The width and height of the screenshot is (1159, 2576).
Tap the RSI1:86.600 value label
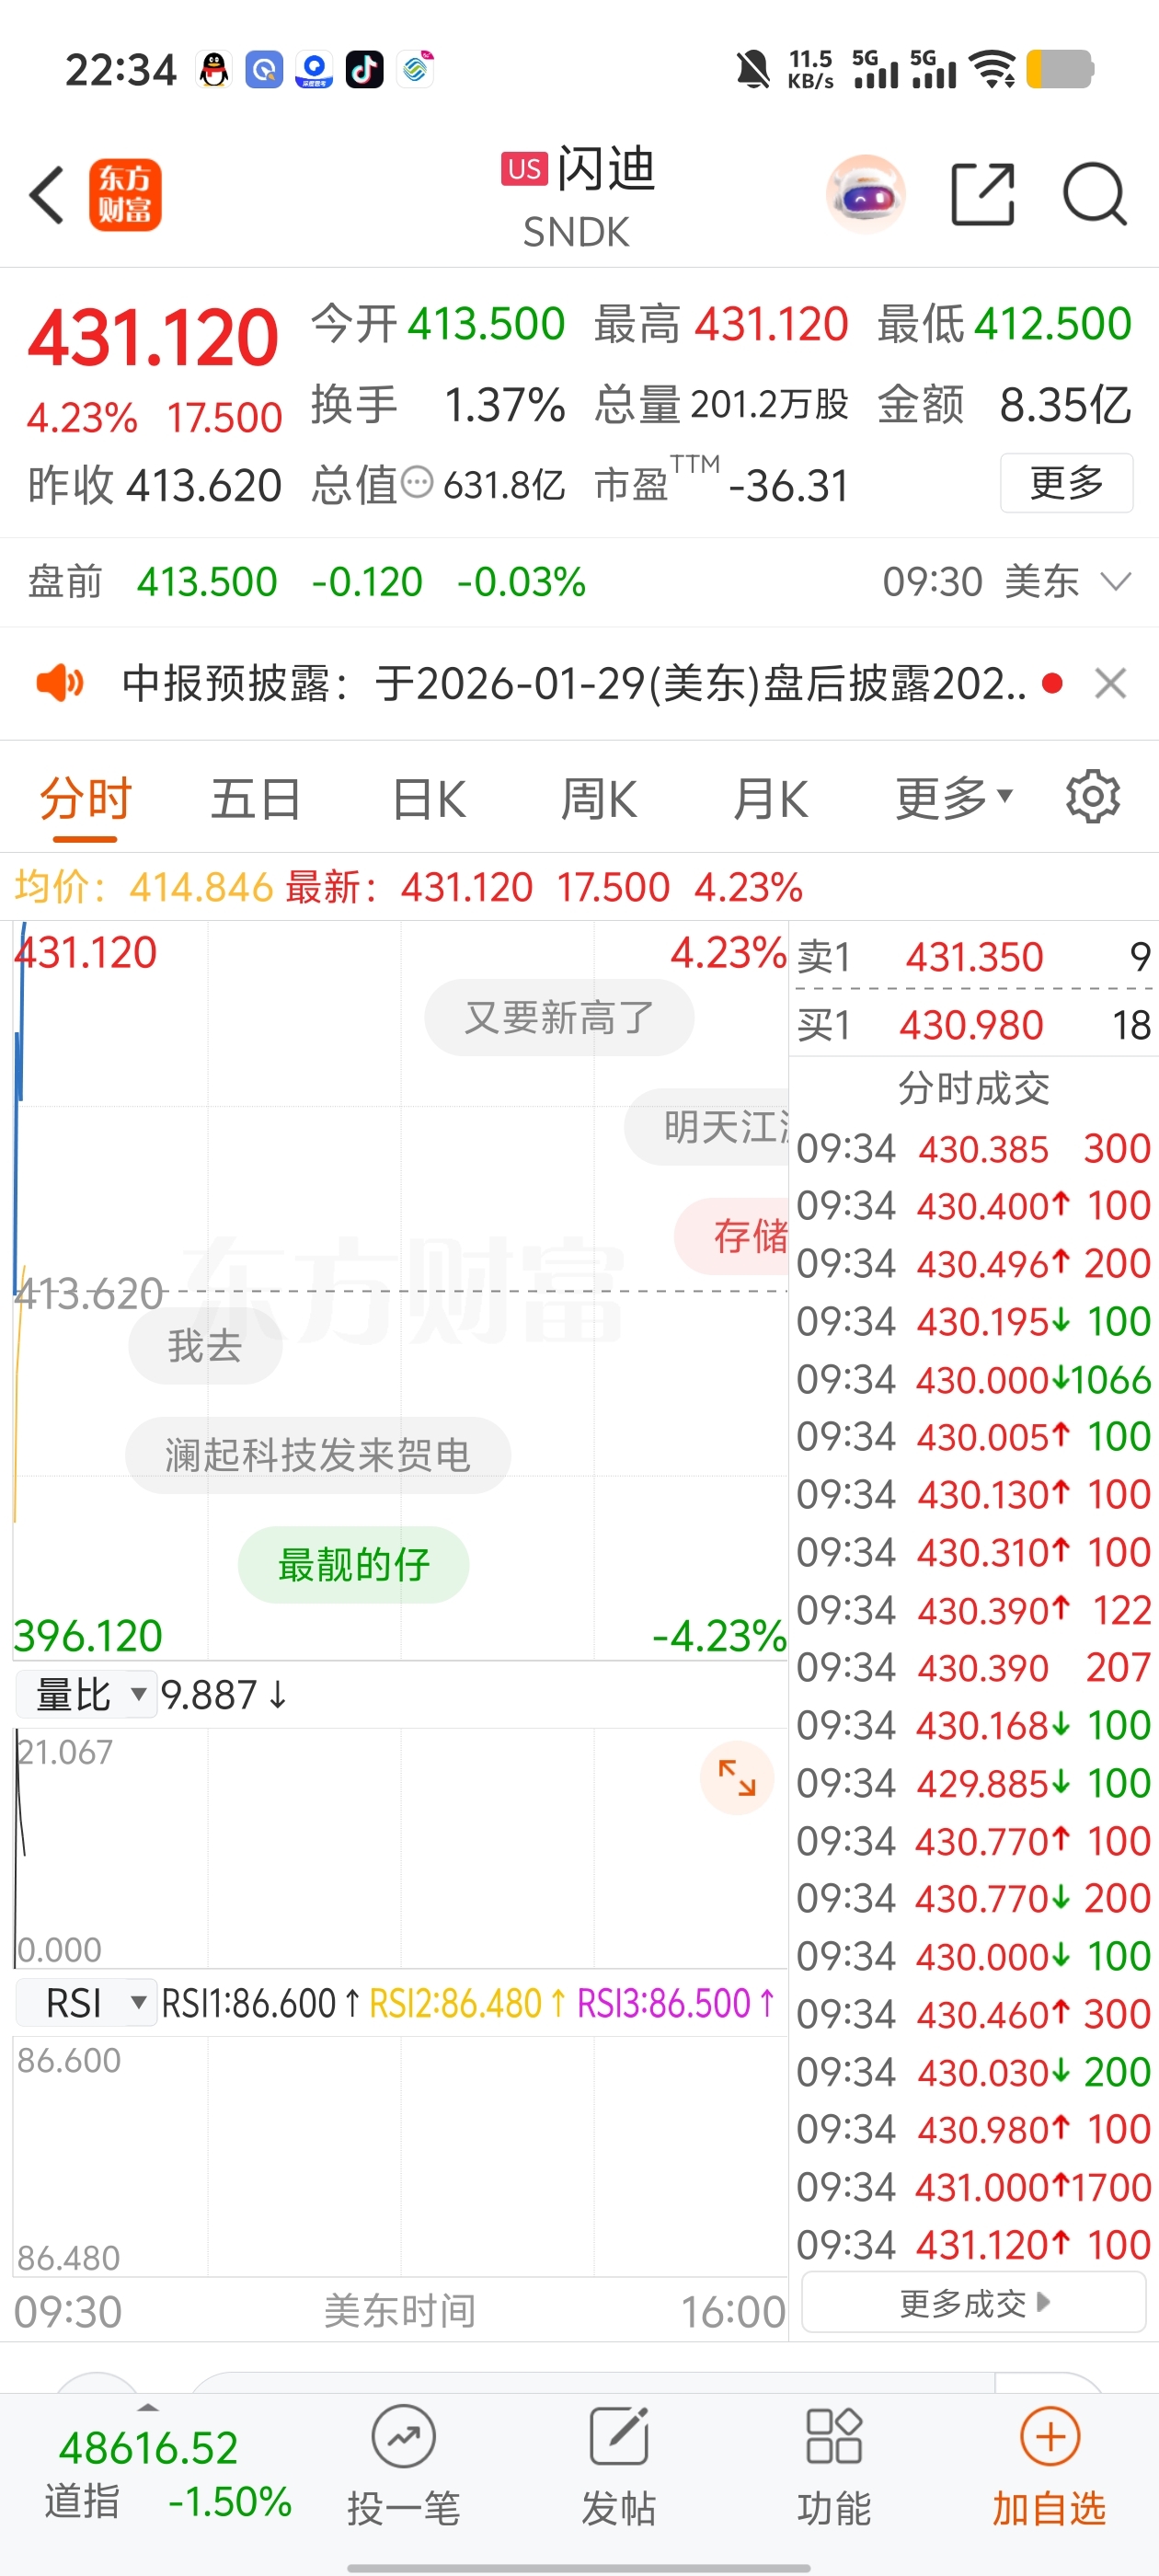pyautogui.click(x=260, y=2003)
